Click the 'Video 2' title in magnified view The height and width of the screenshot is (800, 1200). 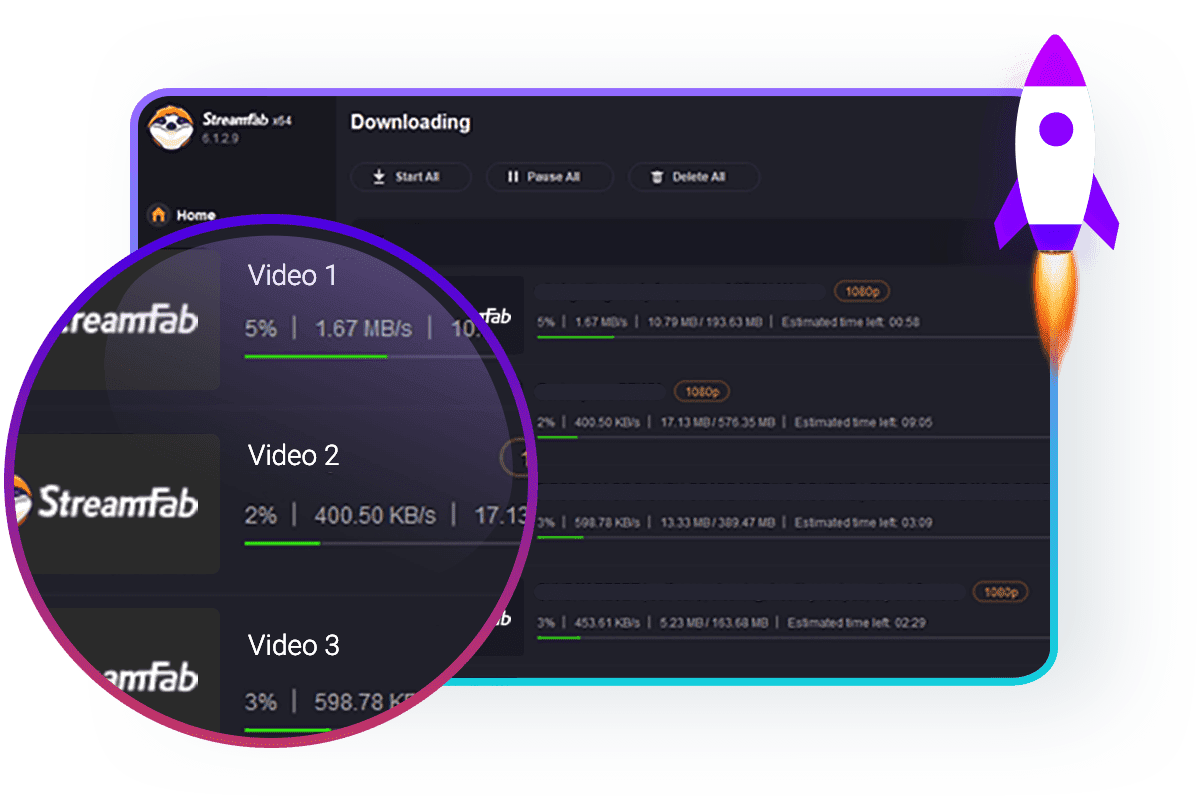293,456
